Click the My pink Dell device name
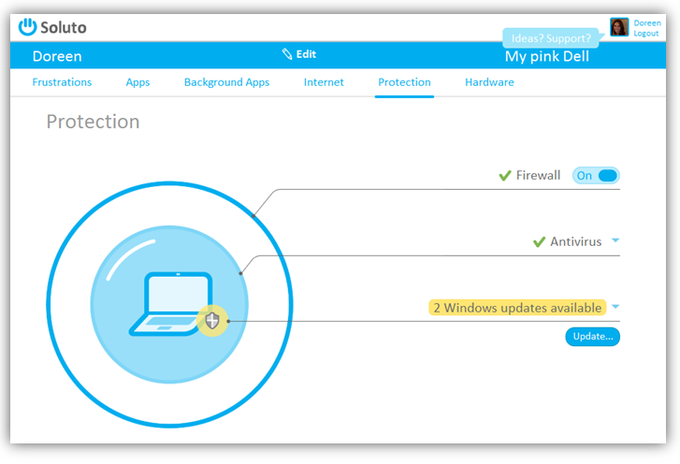680x464 pixels. 547,56
